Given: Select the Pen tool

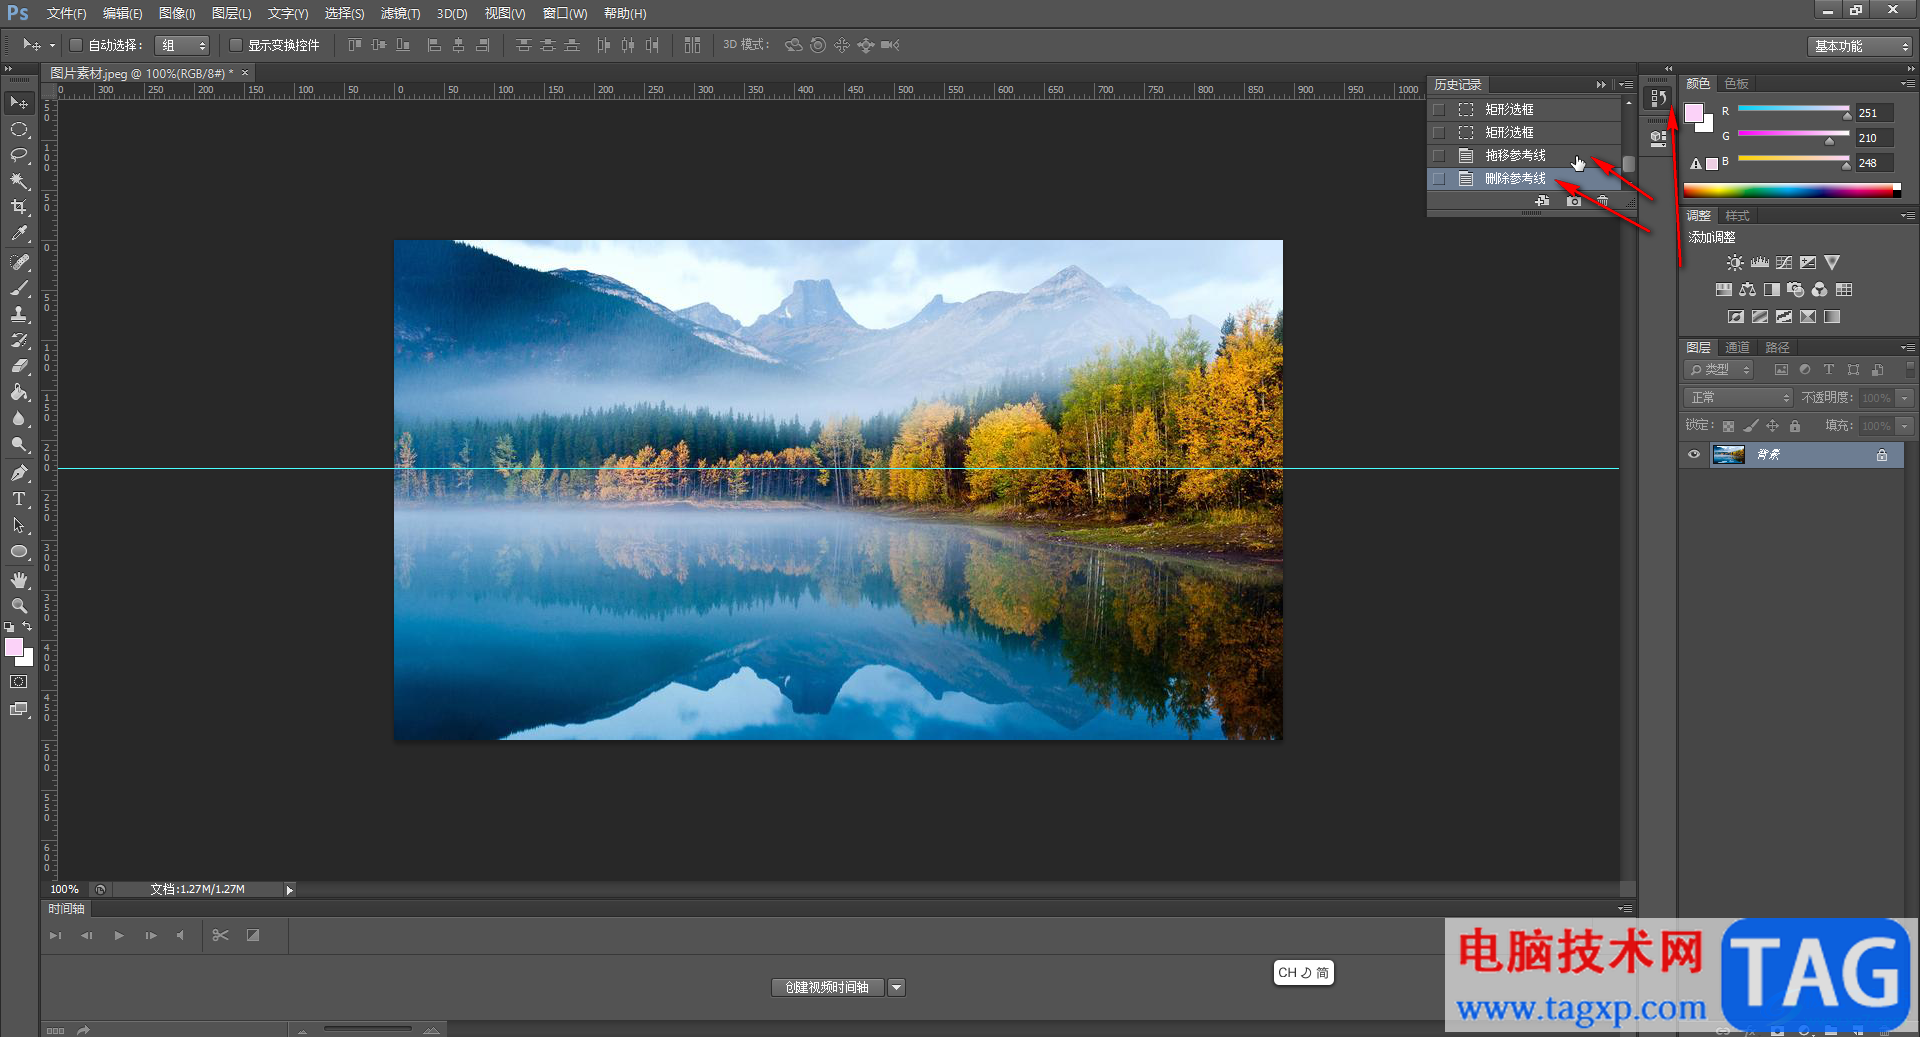Looking at the screenshot, I should click(19, 472).
